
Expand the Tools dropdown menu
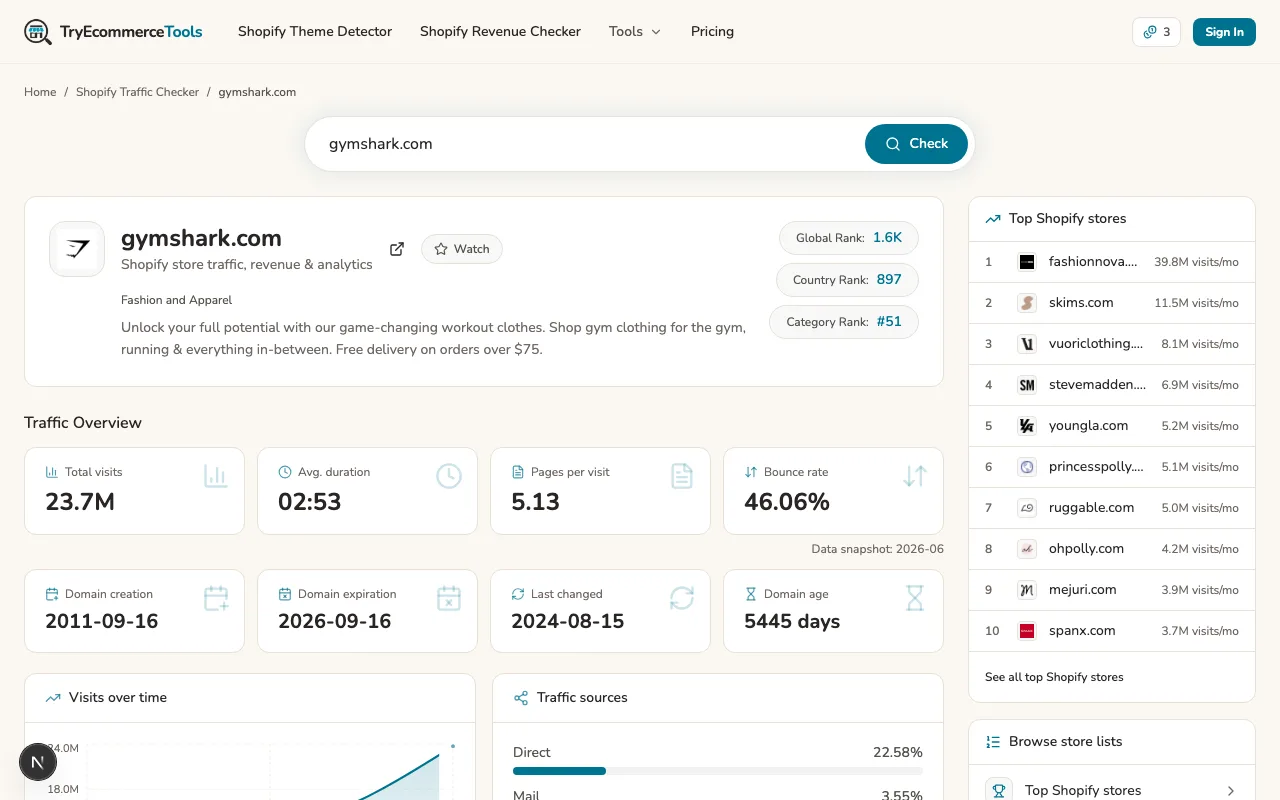635,32
